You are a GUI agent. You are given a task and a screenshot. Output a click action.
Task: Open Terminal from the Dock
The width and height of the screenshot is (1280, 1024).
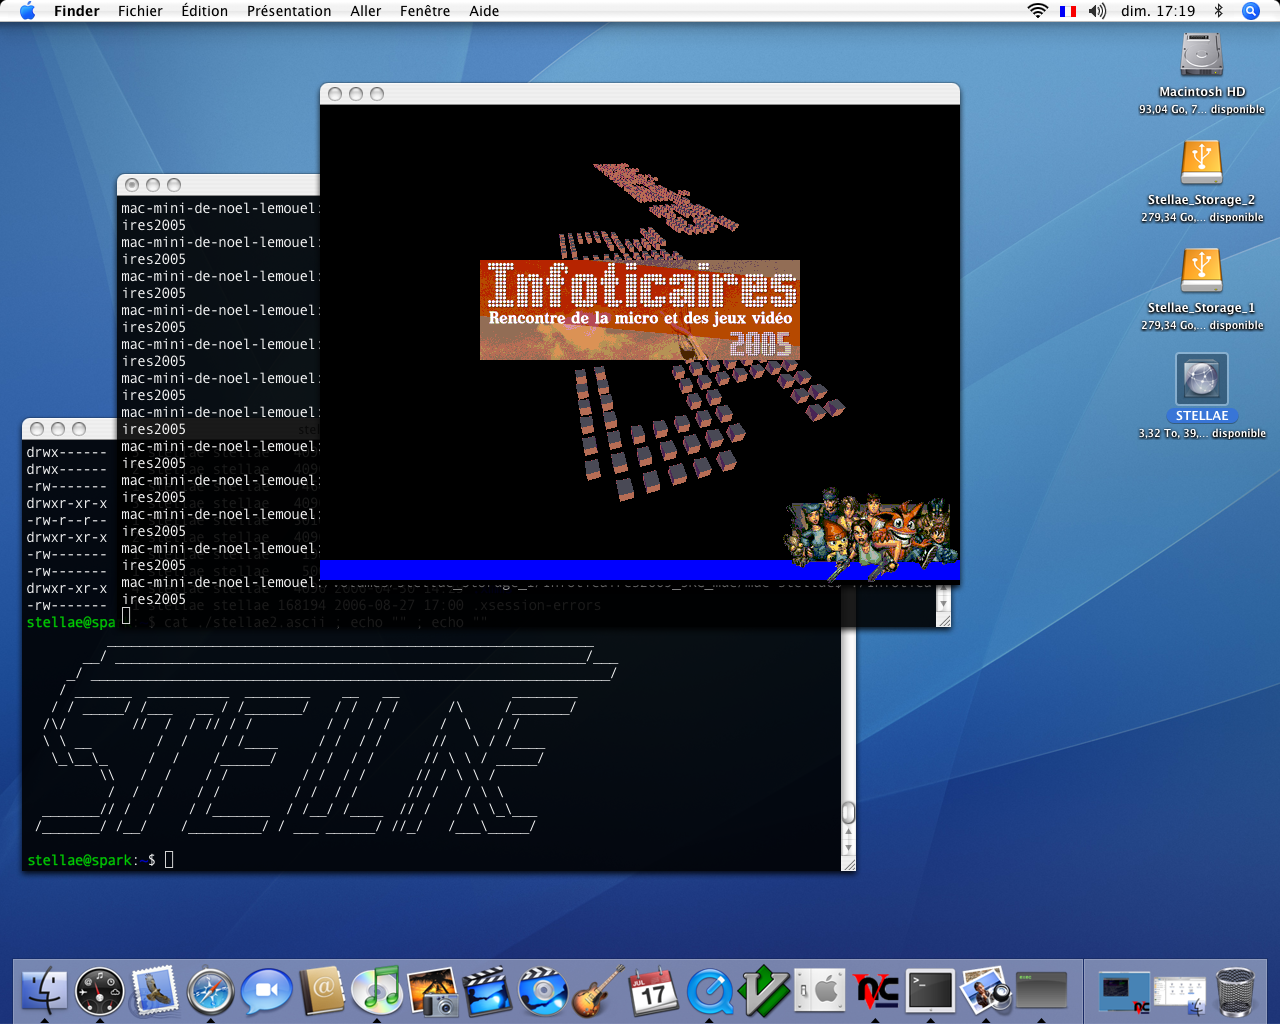click(x=931, y=992)
